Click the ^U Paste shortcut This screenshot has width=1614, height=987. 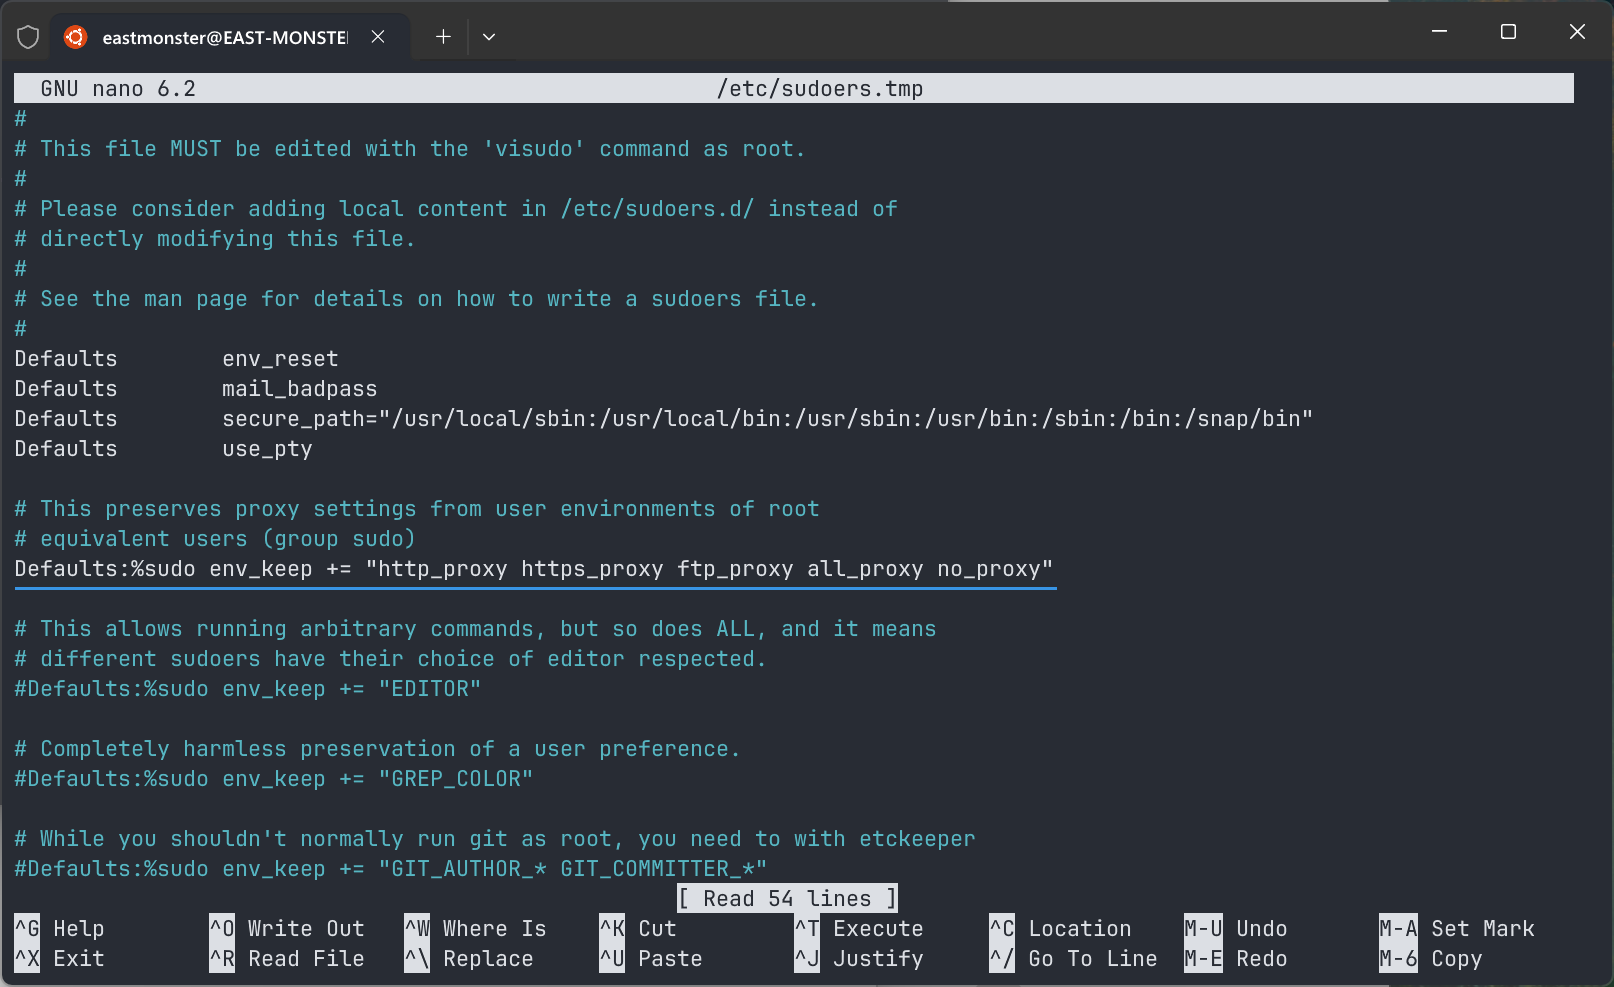coord(651,959)
